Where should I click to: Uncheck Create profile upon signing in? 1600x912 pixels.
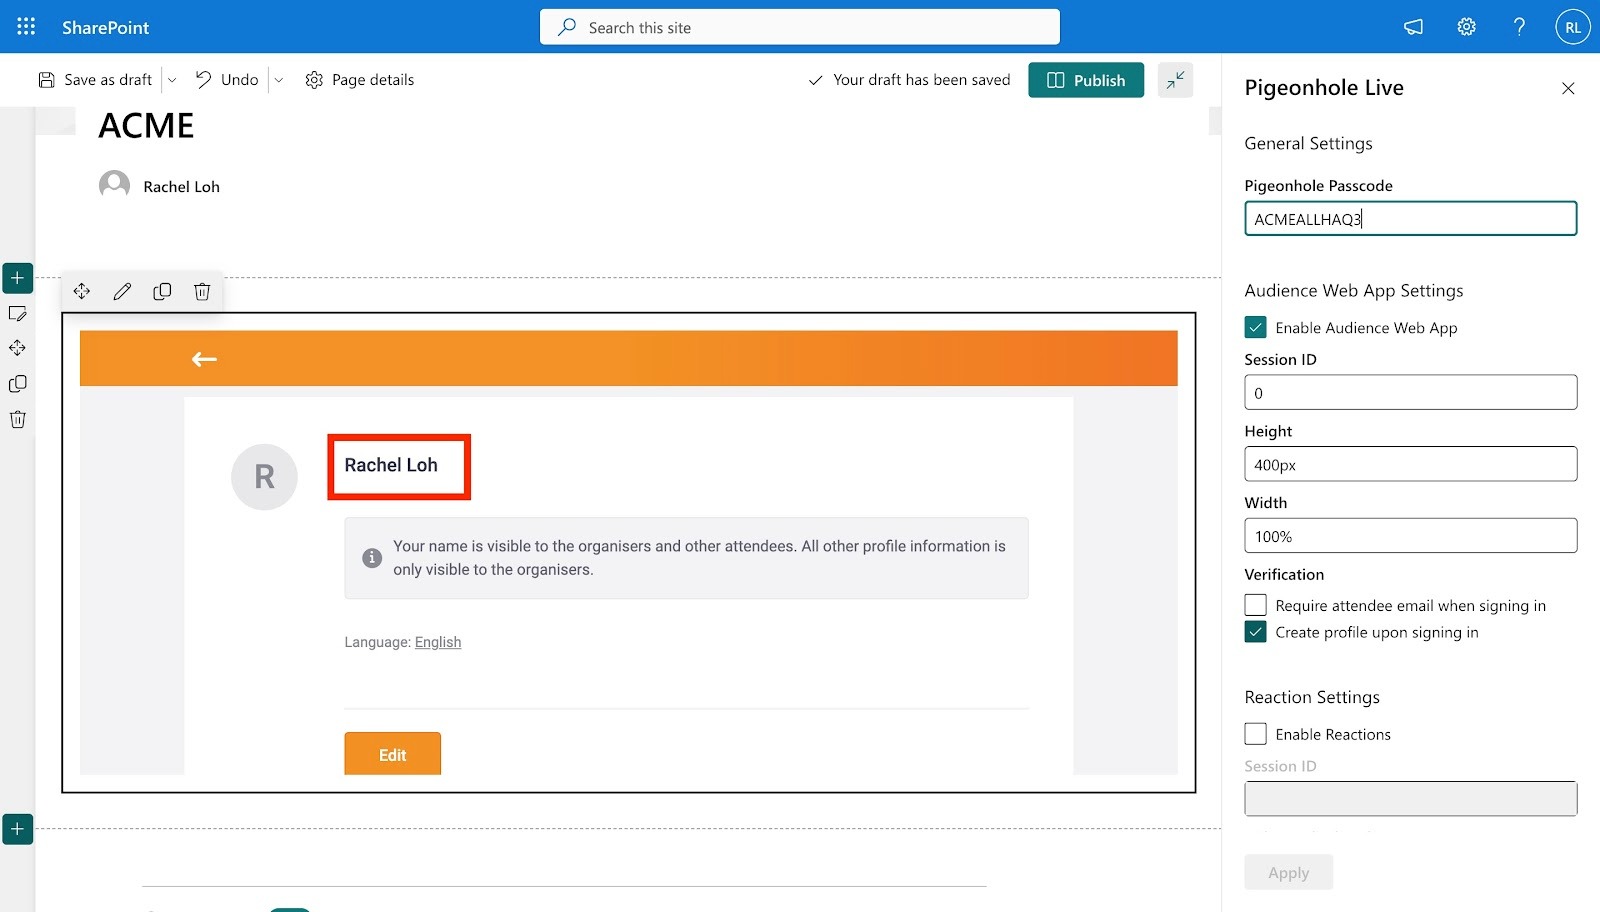pos(1255,631)
